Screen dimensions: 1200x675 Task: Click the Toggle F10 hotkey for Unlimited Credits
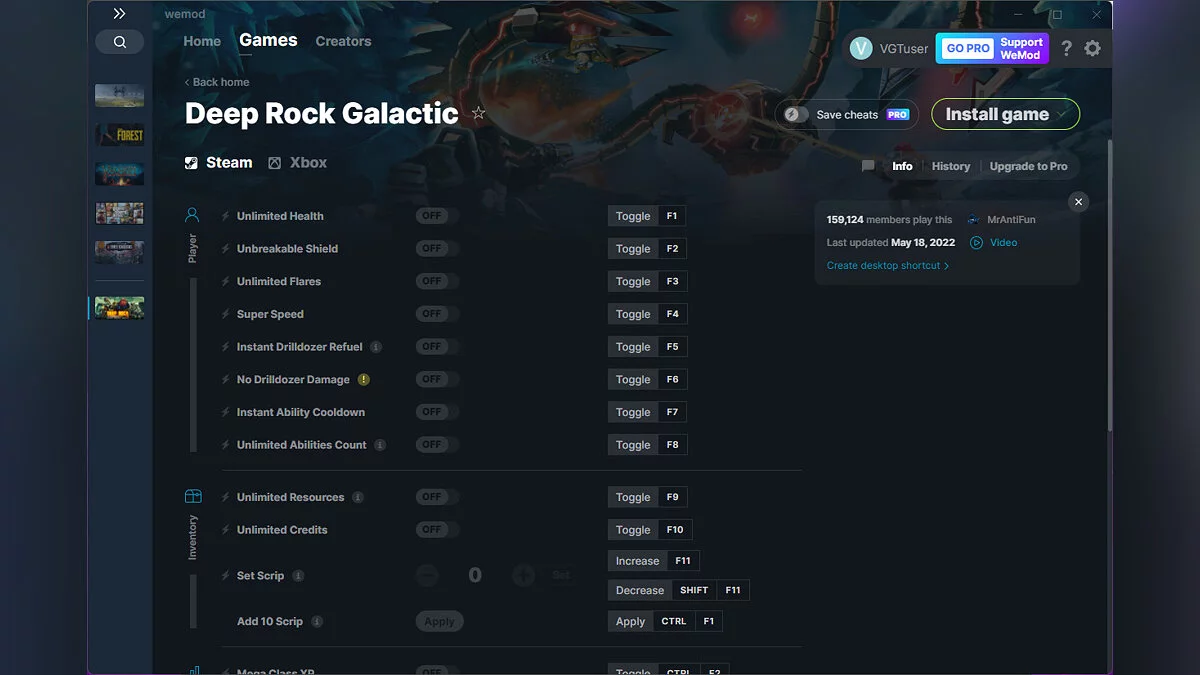pos(650,529)
